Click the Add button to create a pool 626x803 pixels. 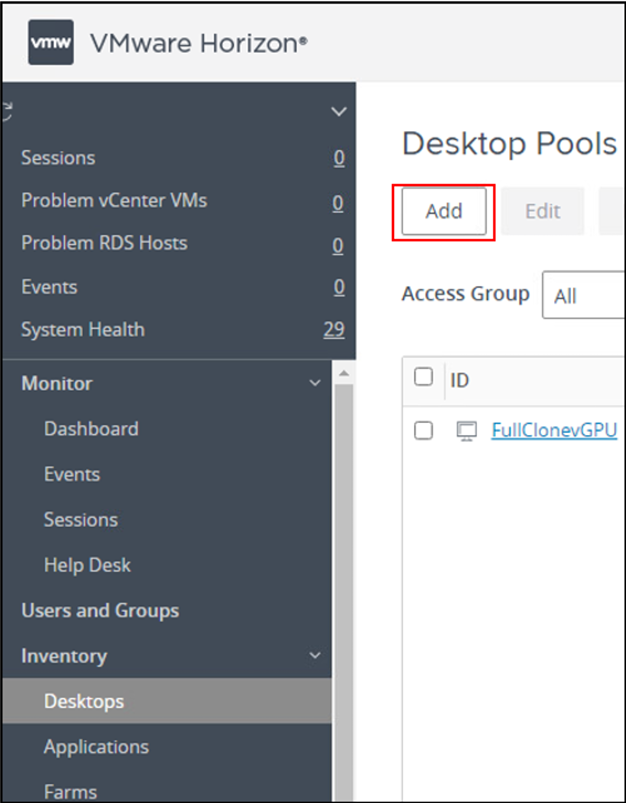[442, 211]
